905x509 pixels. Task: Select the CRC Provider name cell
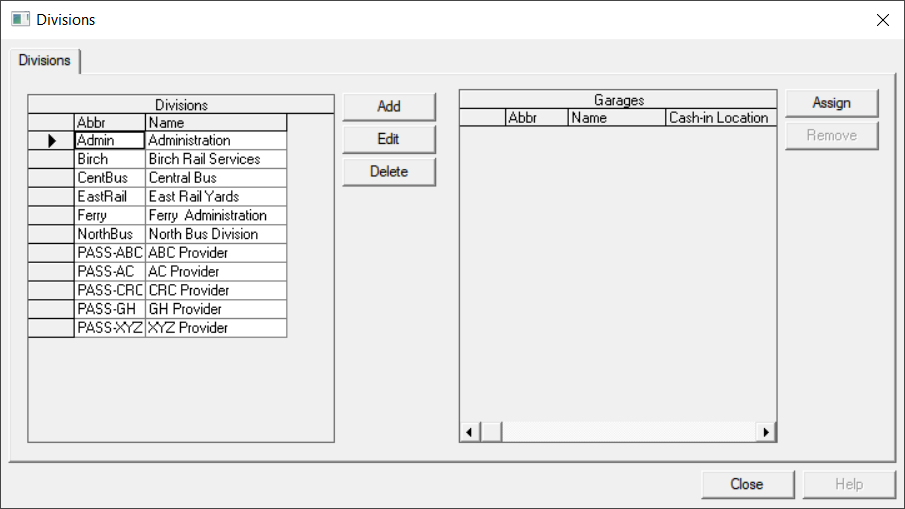(216, 290)
